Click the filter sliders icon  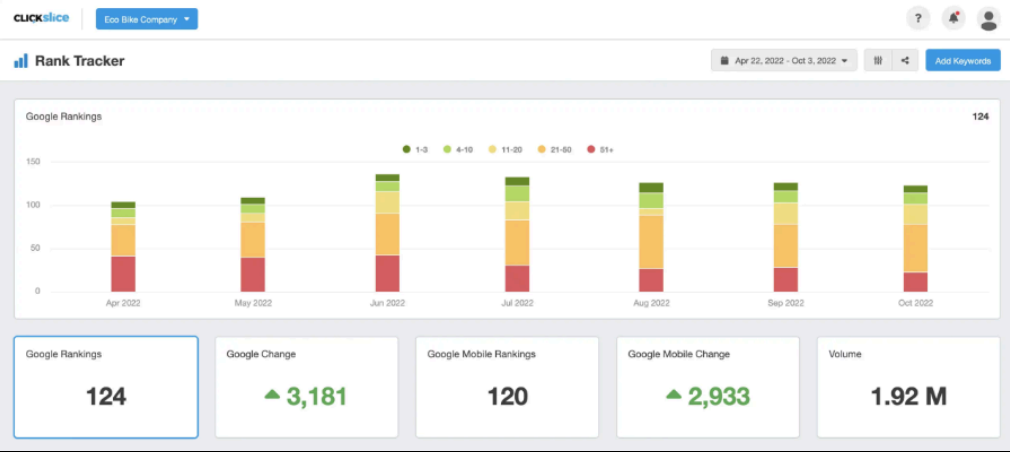coord(877,61)
